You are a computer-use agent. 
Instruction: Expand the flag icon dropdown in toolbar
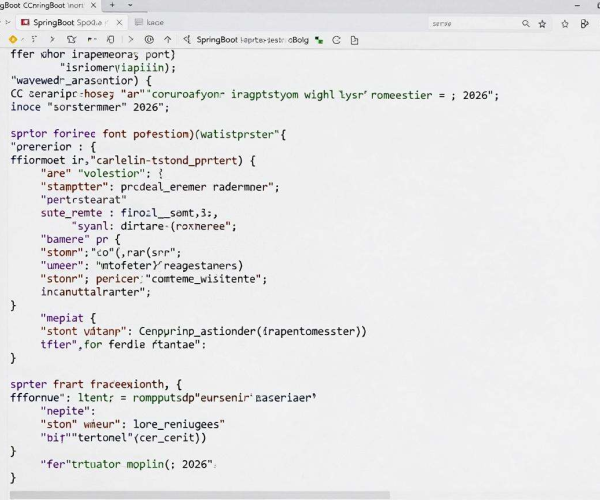[x=92, y=39]
